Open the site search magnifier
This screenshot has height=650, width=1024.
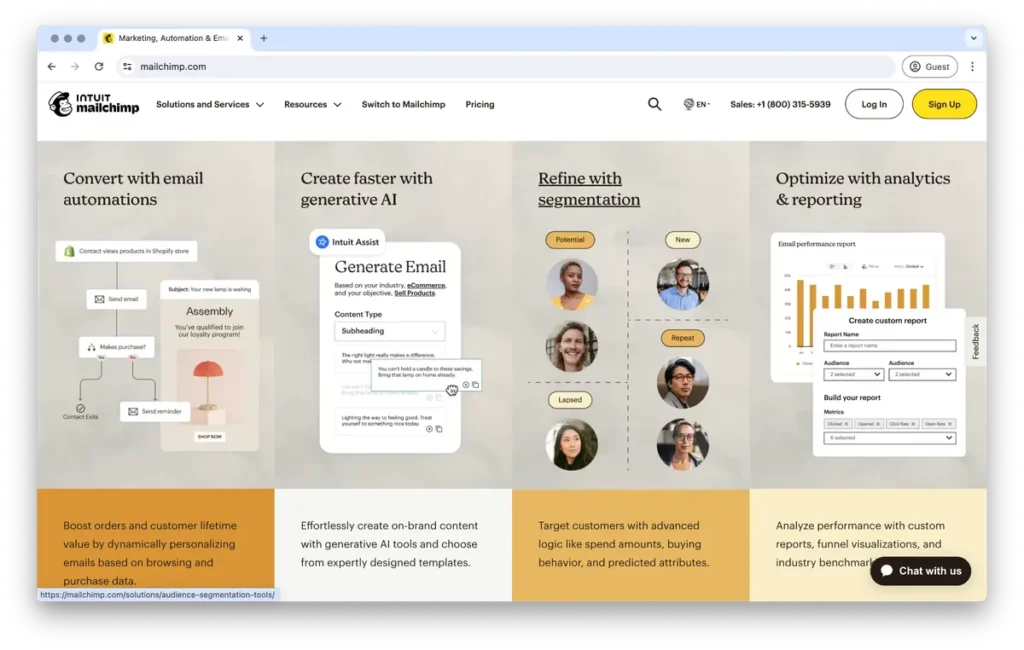654,104
